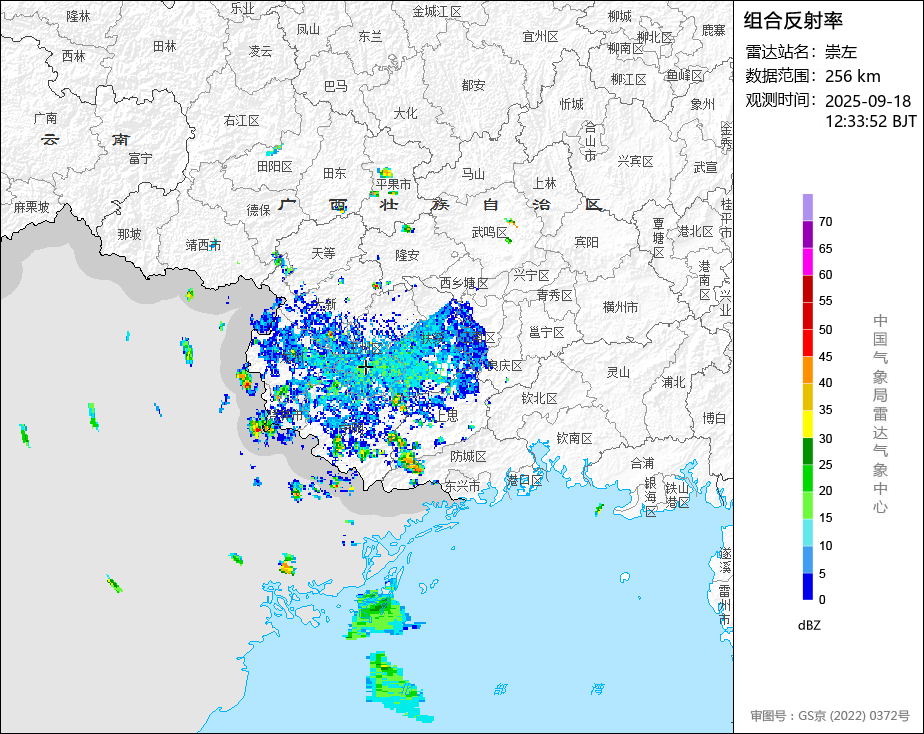
Task: Click the legend value '70'
Action: point(826,221)
